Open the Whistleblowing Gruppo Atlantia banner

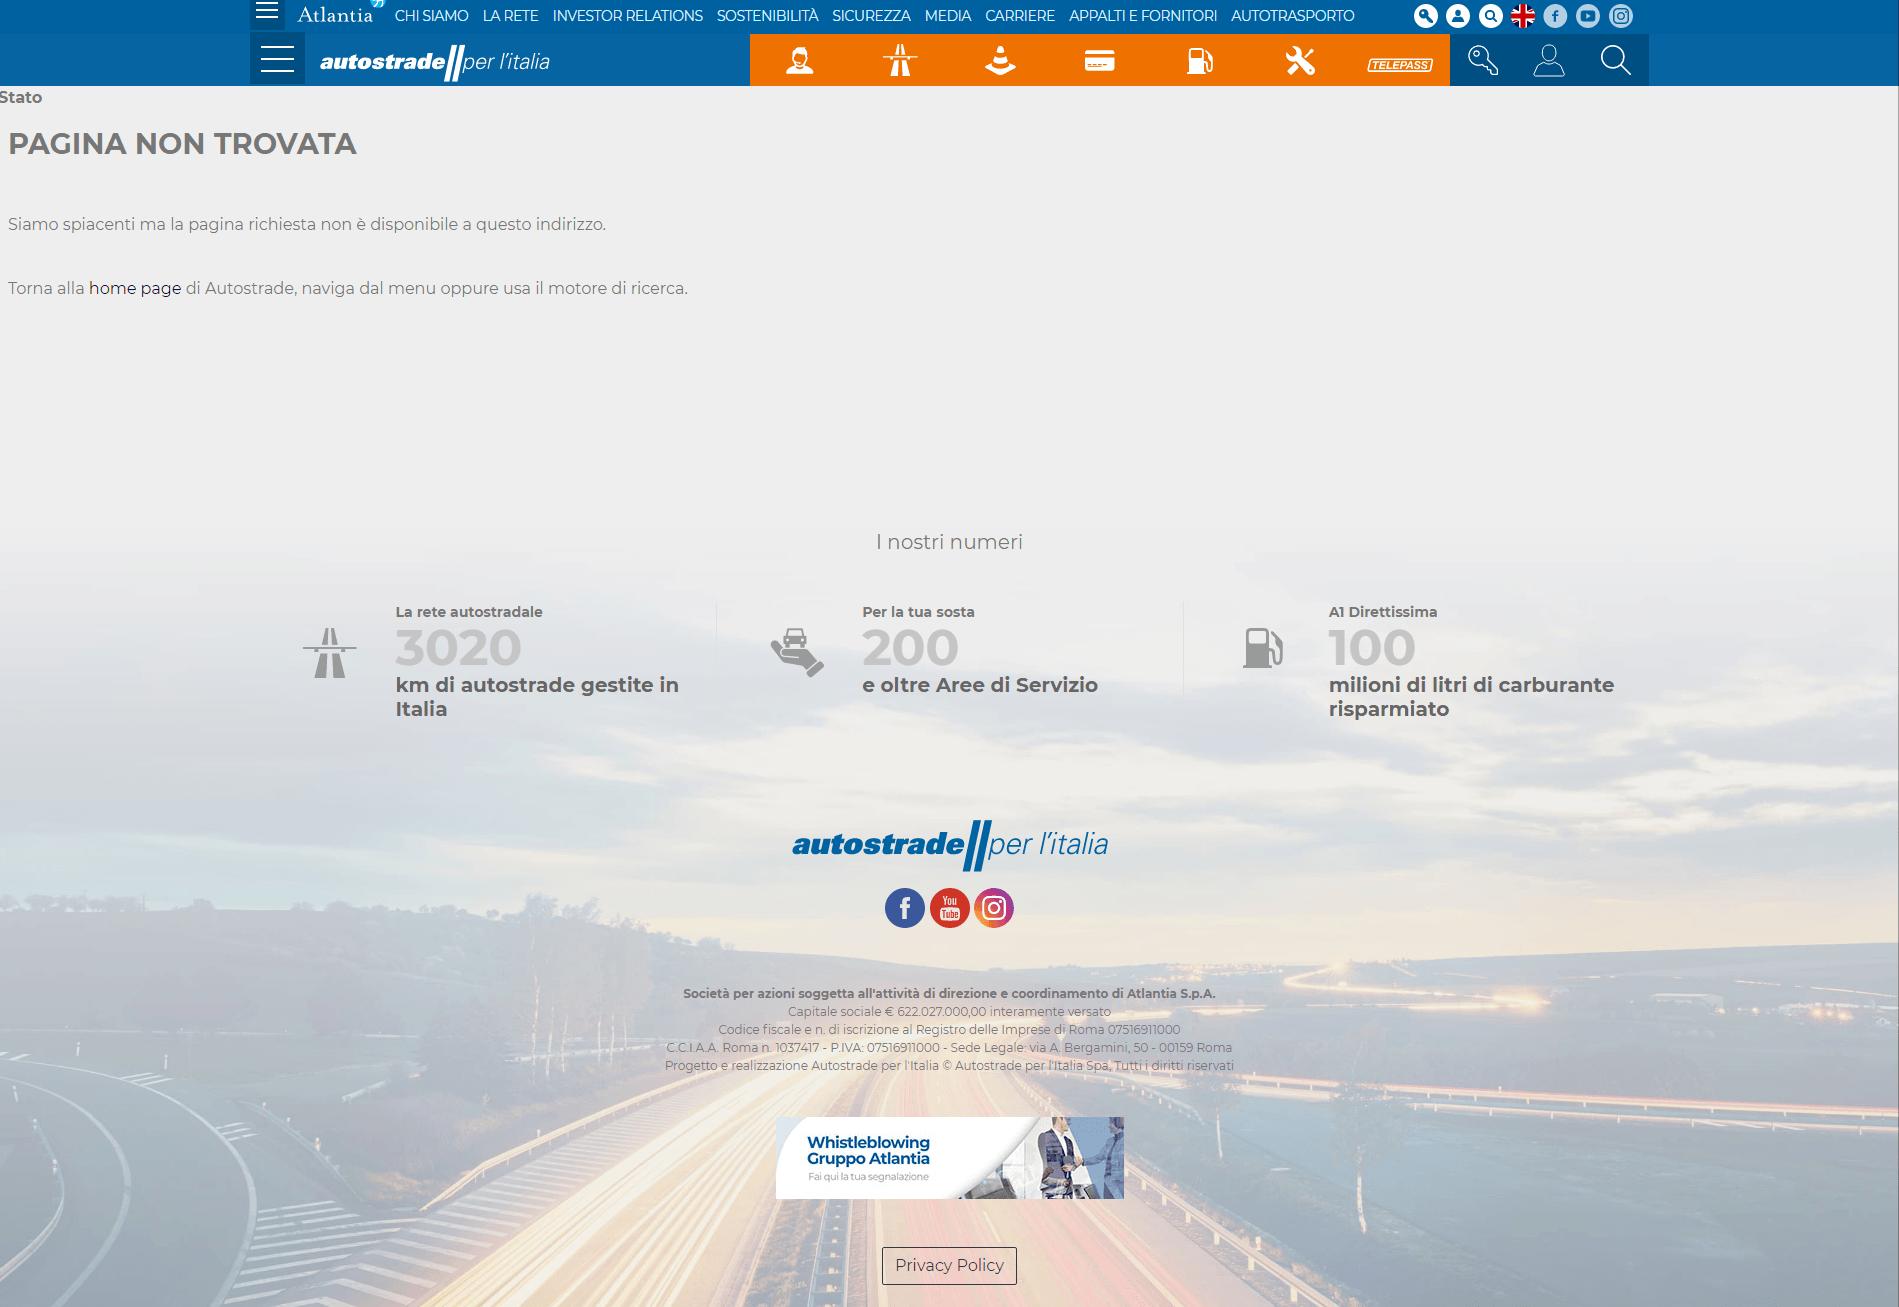pos(949,1158)
